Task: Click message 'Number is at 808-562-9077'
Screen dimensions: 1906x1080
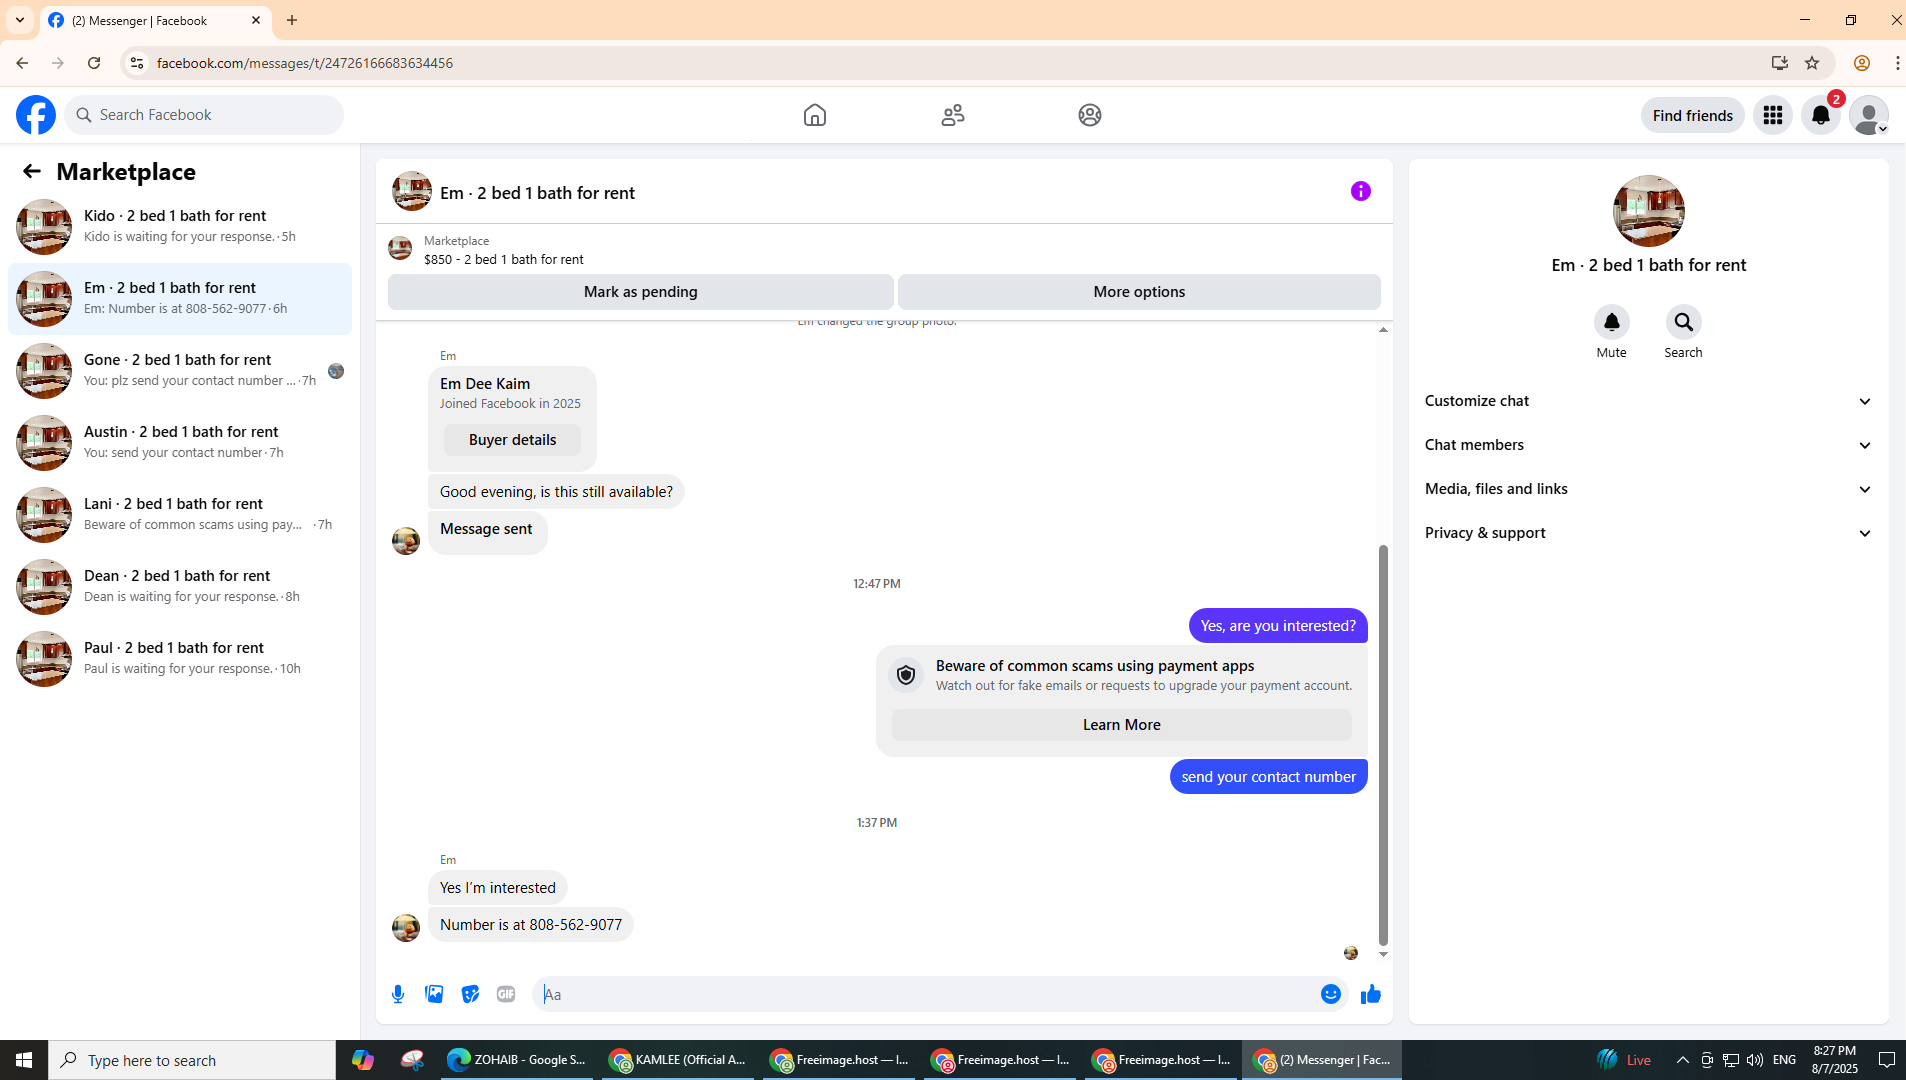Action: (531, 925)
